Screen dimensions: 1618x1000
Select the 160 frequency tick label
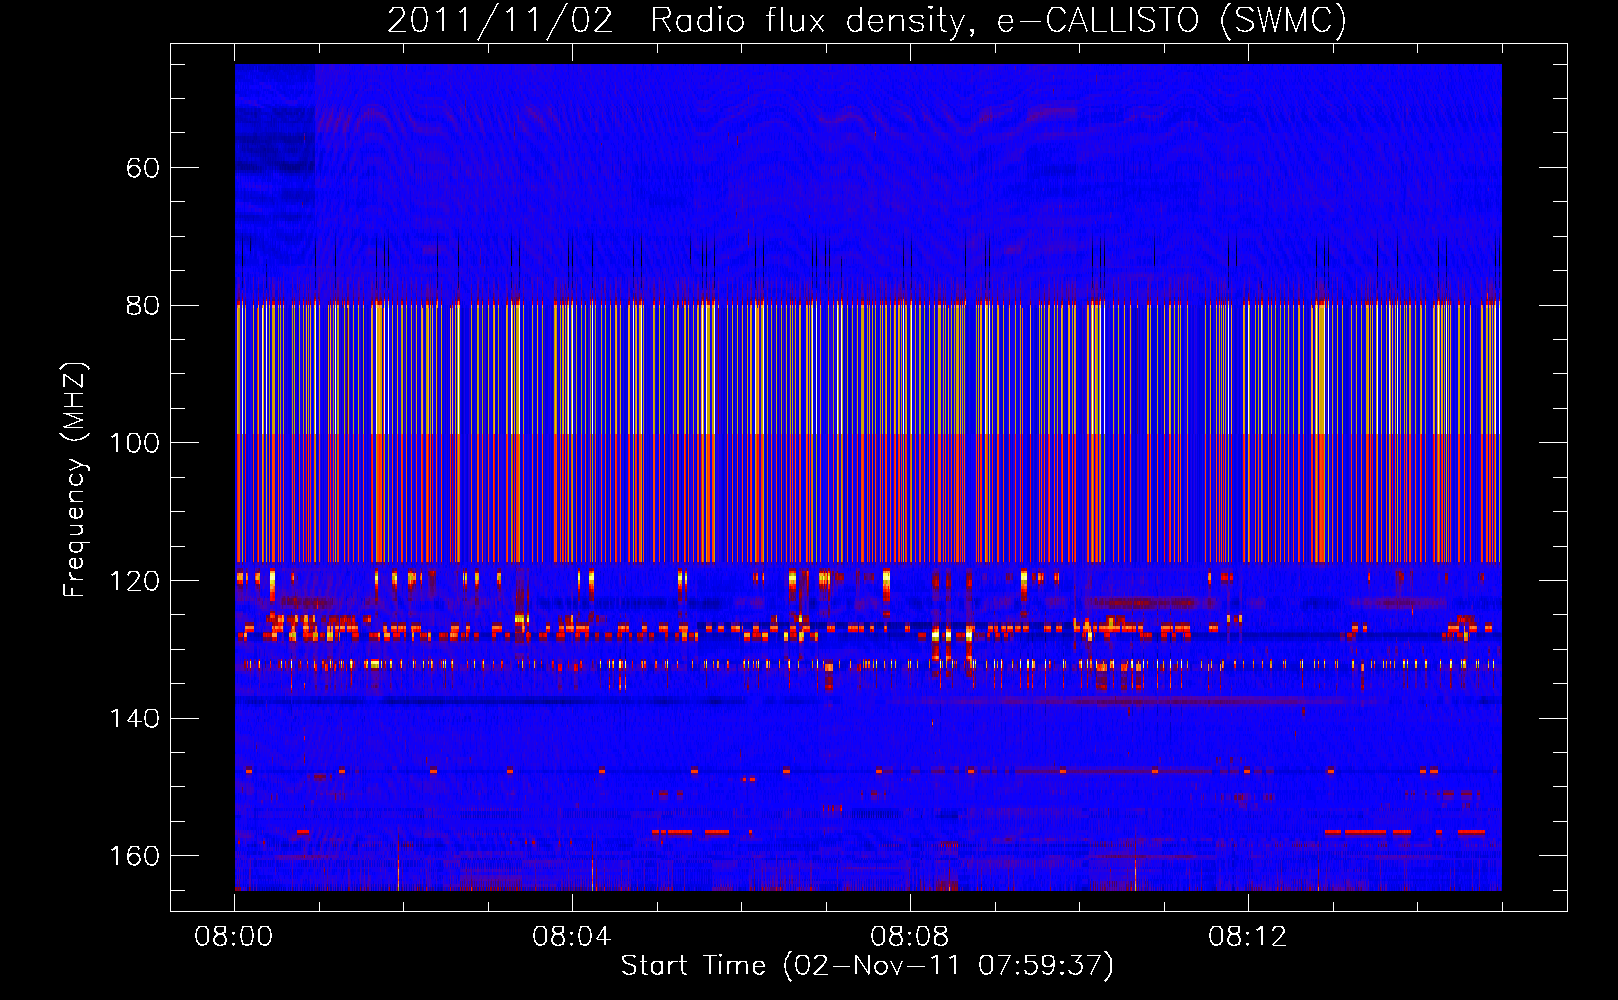coord(134,856)
